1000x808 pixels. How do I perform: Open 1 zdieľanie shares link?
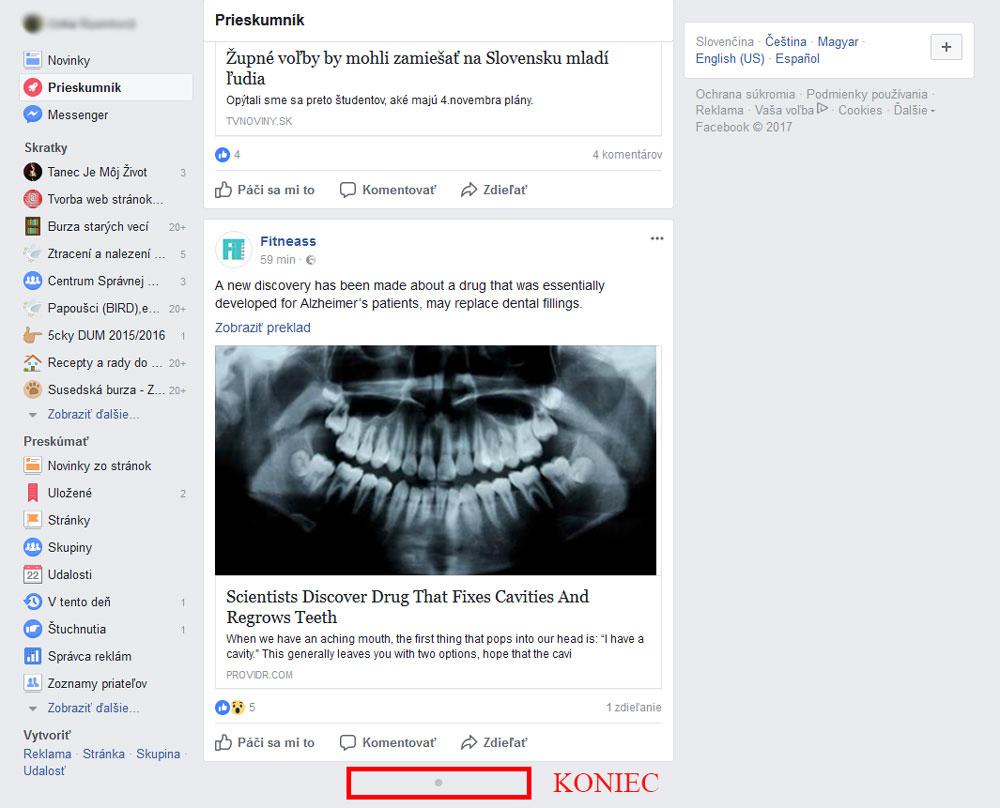(633, 707)
